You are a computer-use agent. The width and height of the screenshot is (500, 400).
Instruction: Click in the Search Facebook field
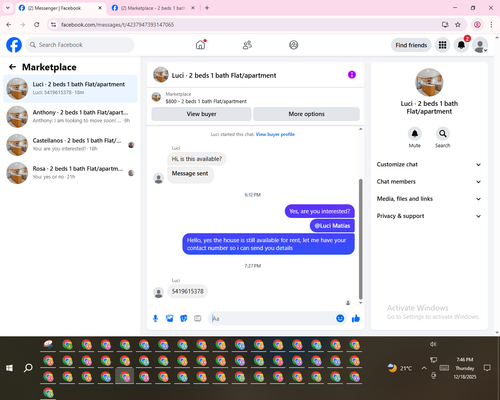80,45
